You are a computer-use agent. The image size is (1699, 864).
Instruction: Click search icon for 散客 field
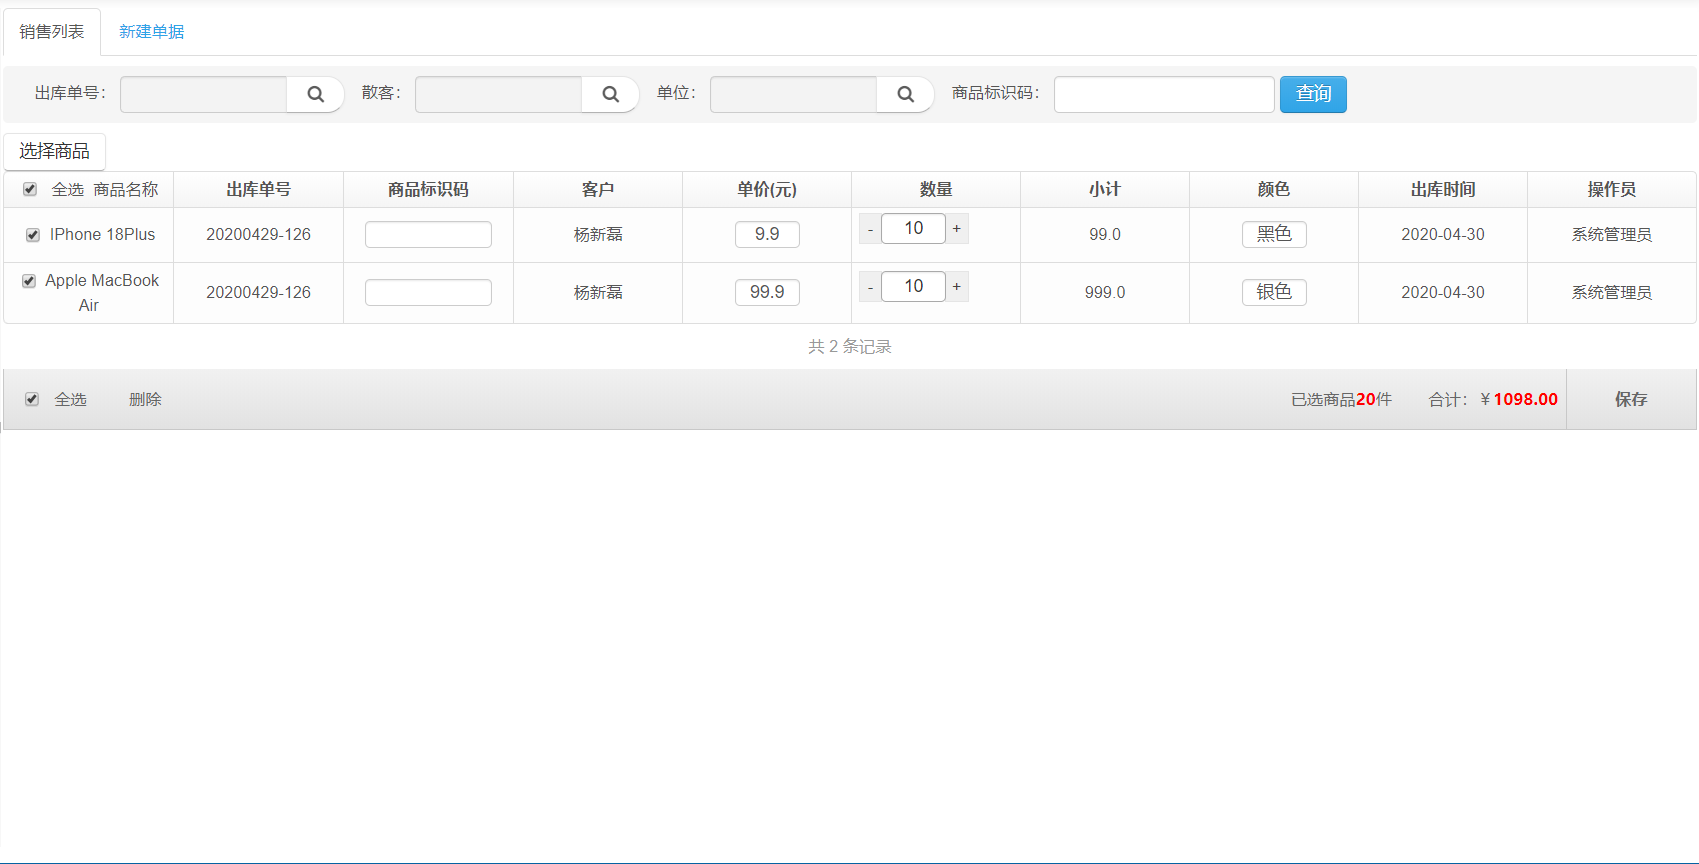610,94
